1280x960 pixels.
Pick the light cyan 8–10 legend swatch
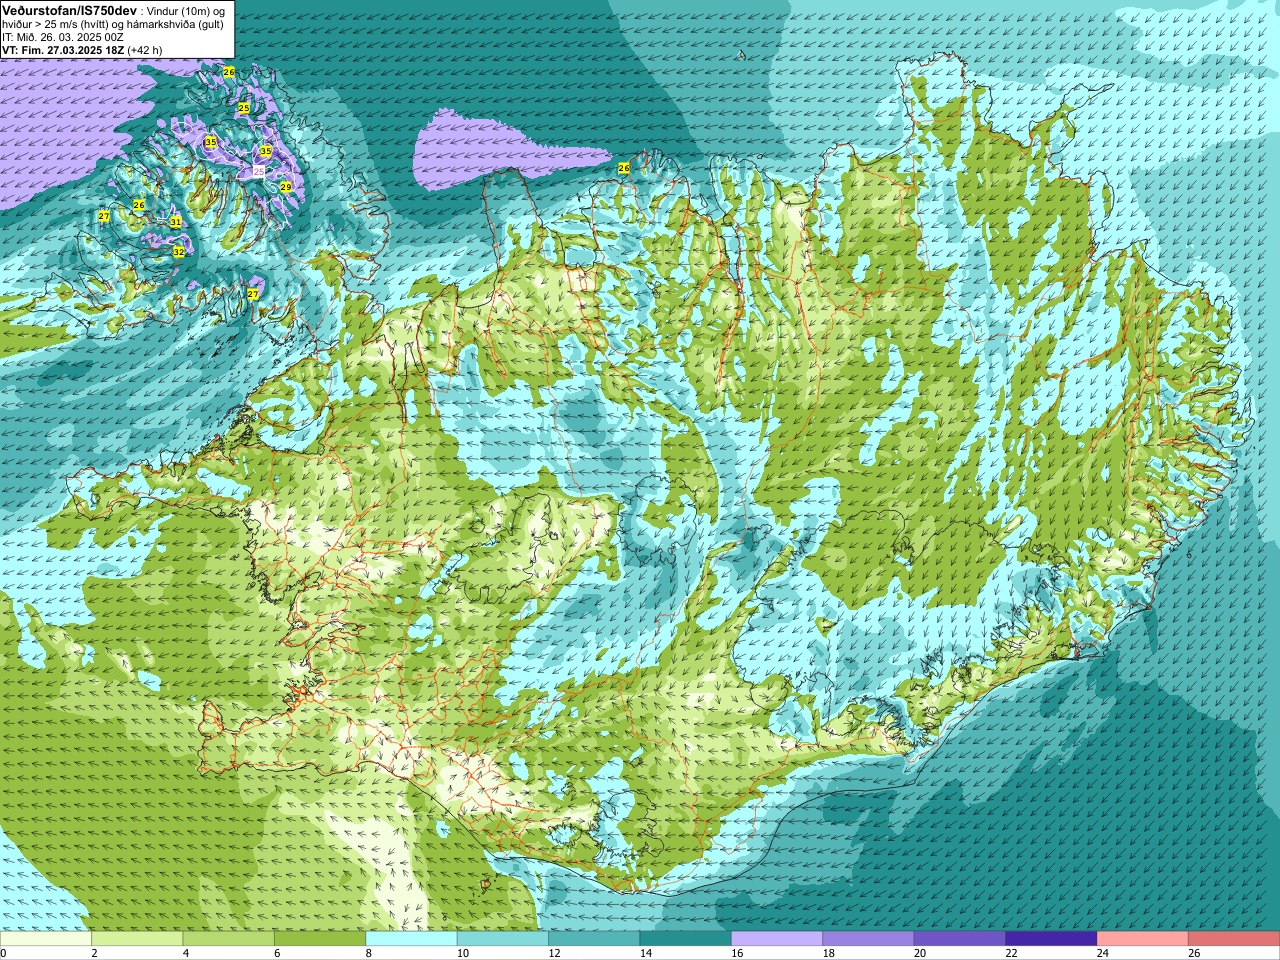click(411, 939)
